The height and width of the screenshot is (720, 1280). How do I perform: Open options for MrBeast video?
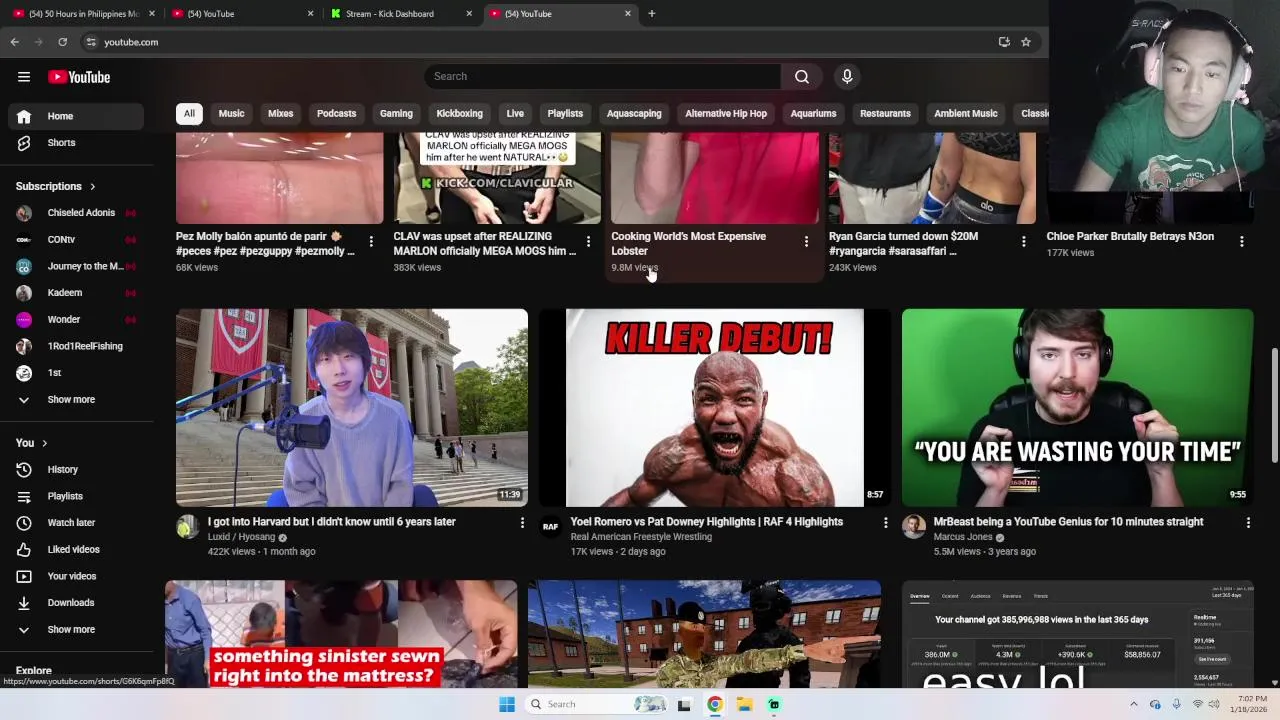1247,522
